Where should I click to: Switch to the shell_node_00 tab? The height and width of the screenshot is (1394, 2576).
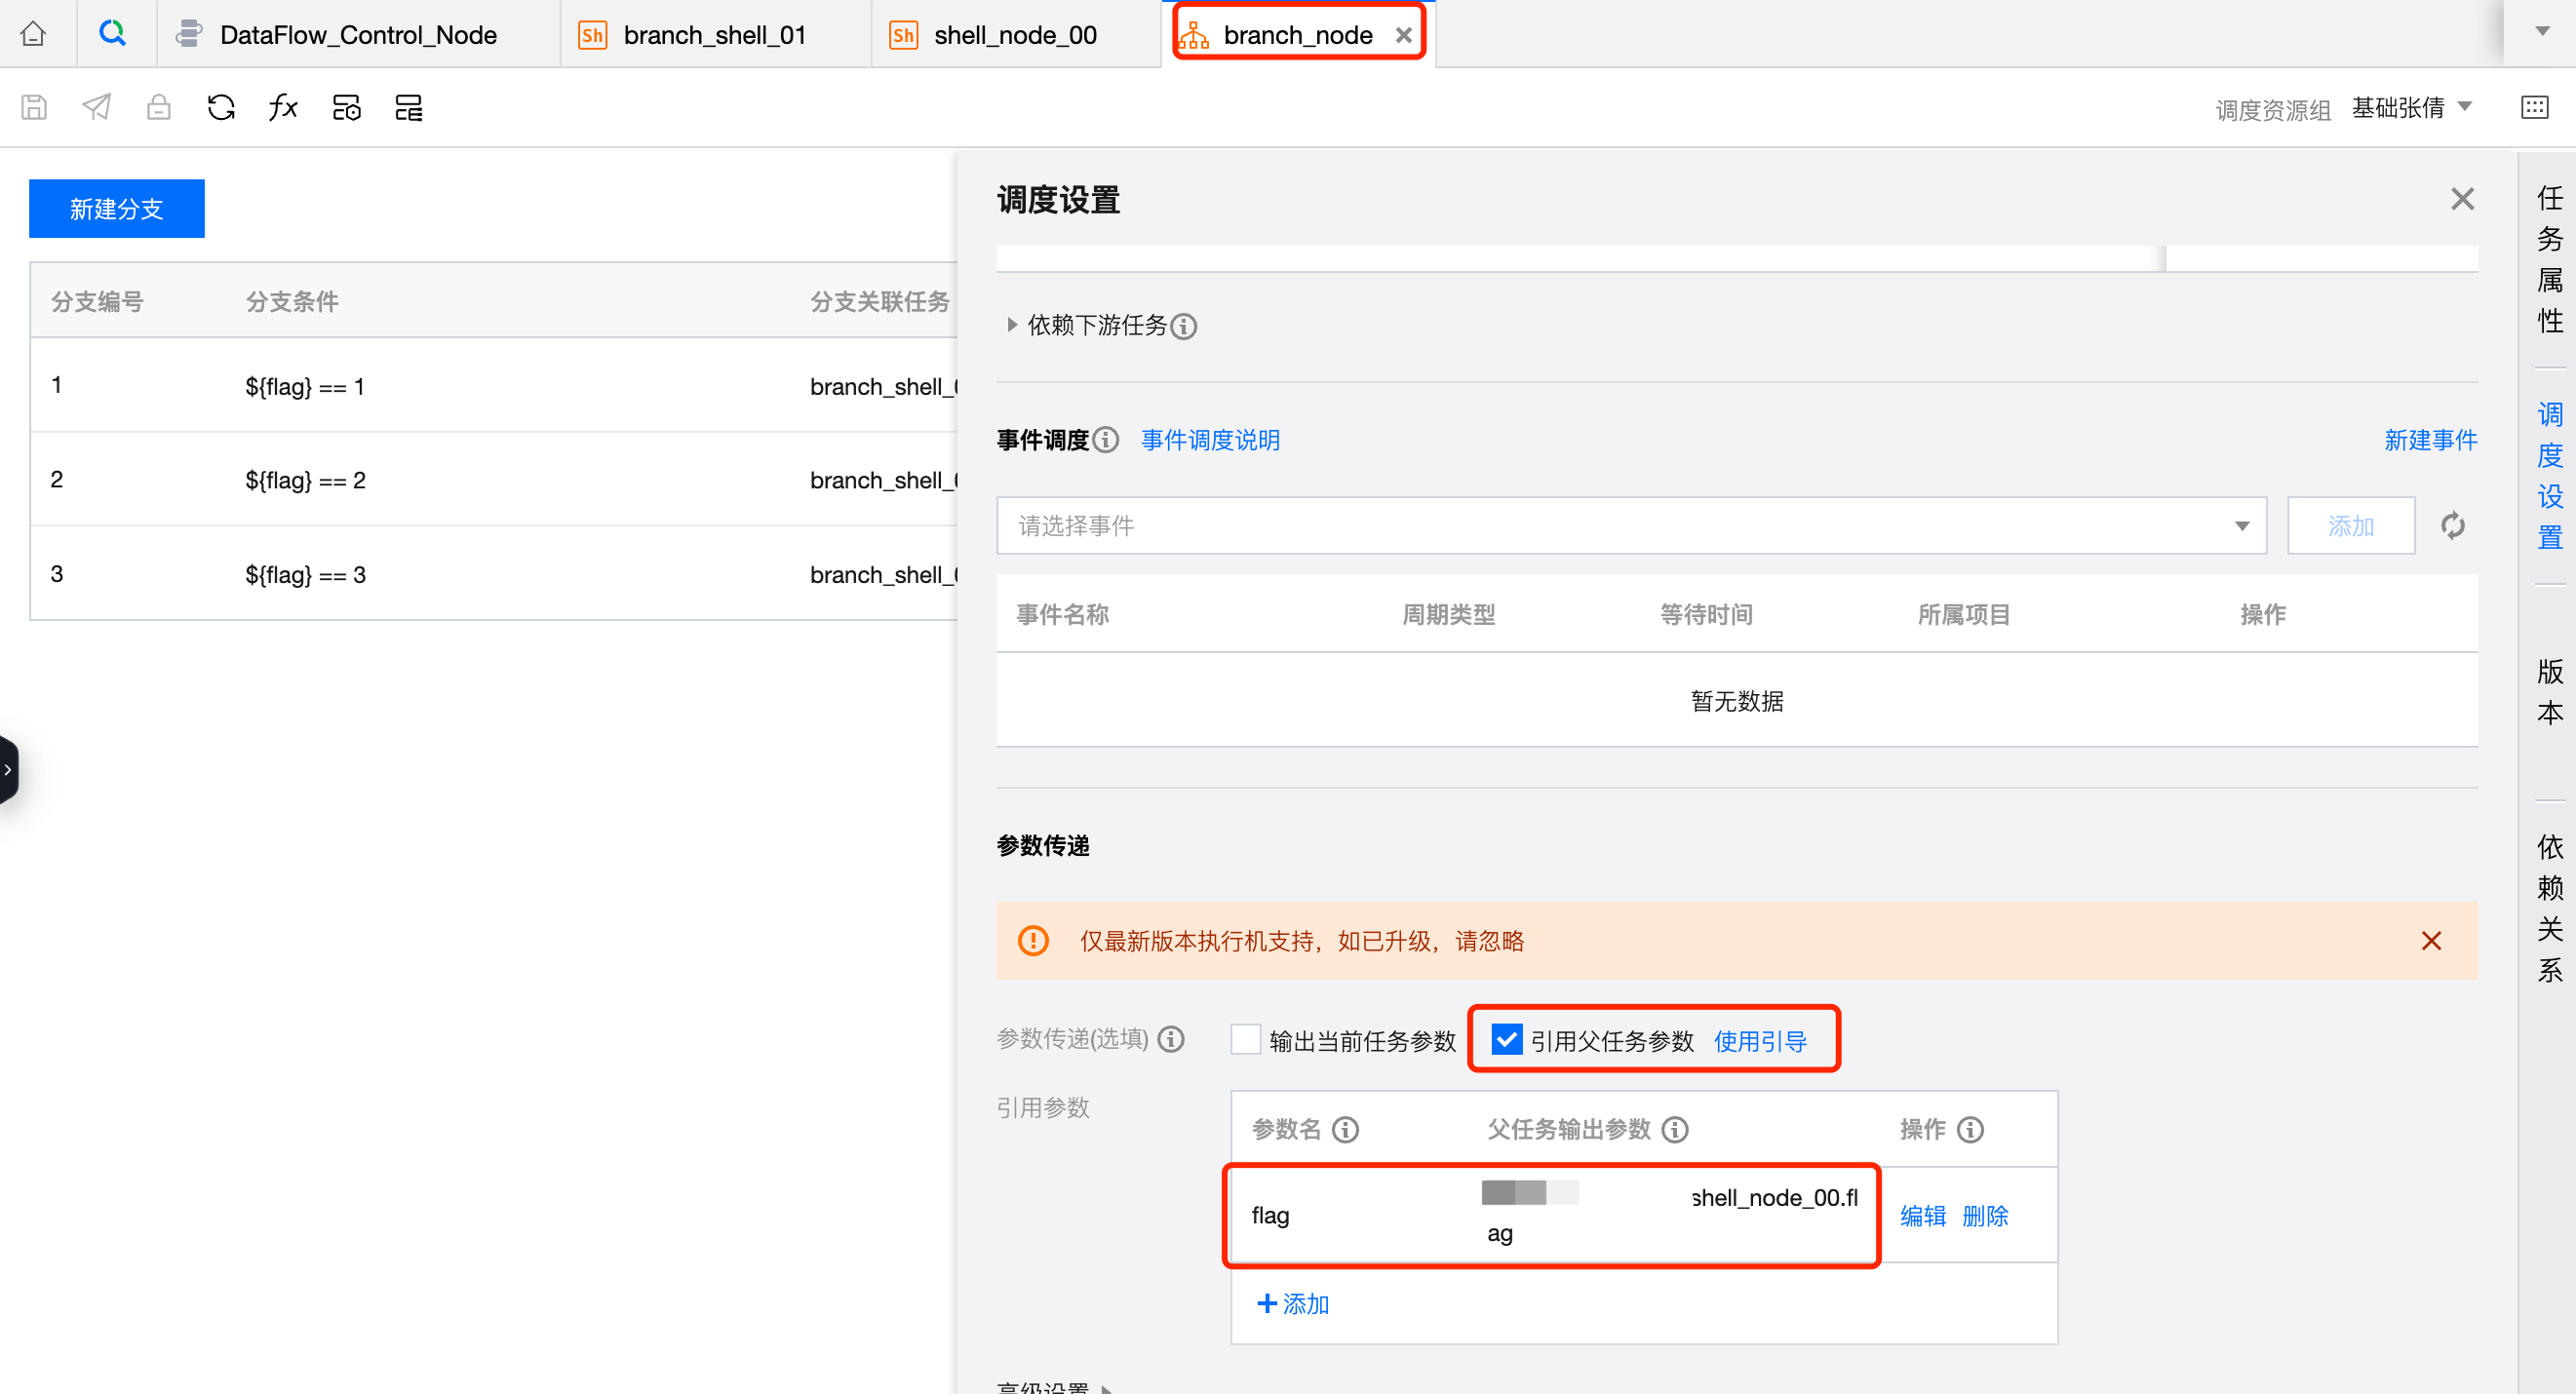(x=1014, y=35)
